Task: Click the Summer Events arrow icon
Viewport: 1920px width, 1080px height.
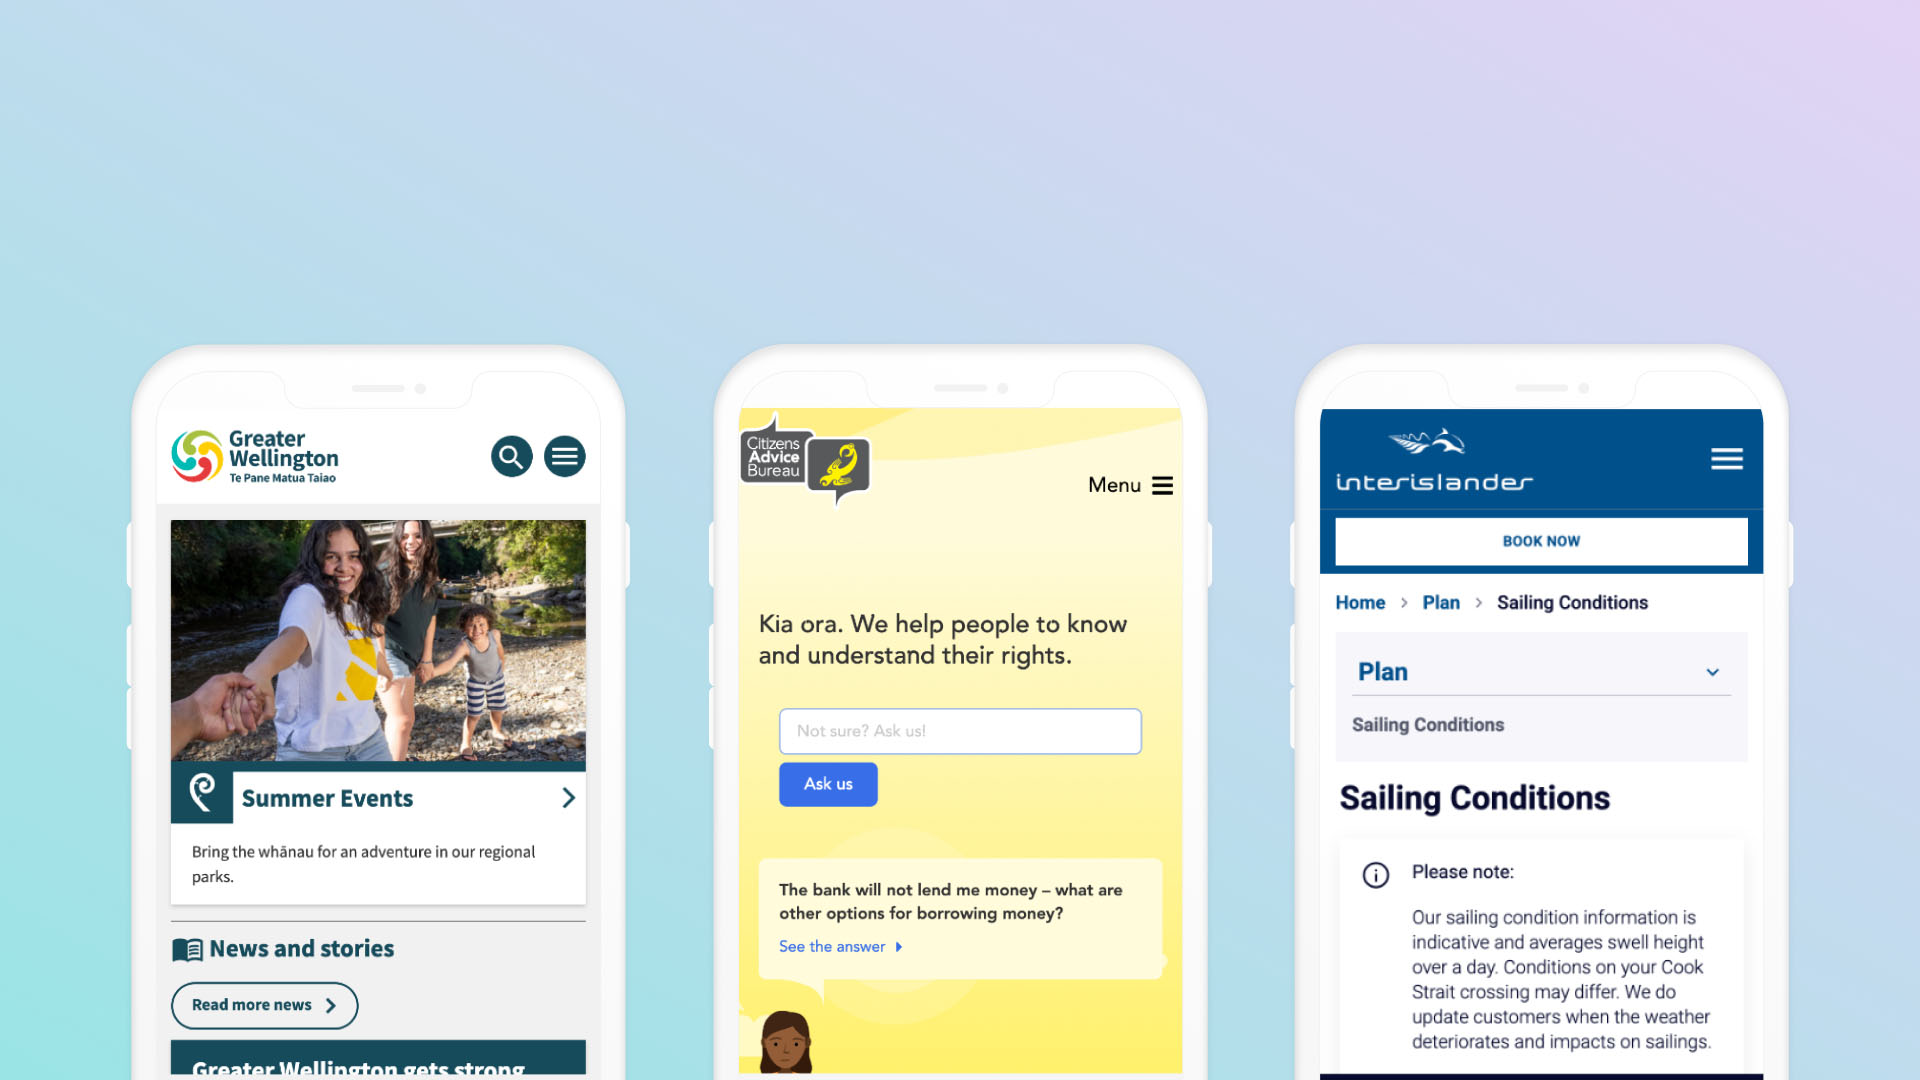Action: 568,796
